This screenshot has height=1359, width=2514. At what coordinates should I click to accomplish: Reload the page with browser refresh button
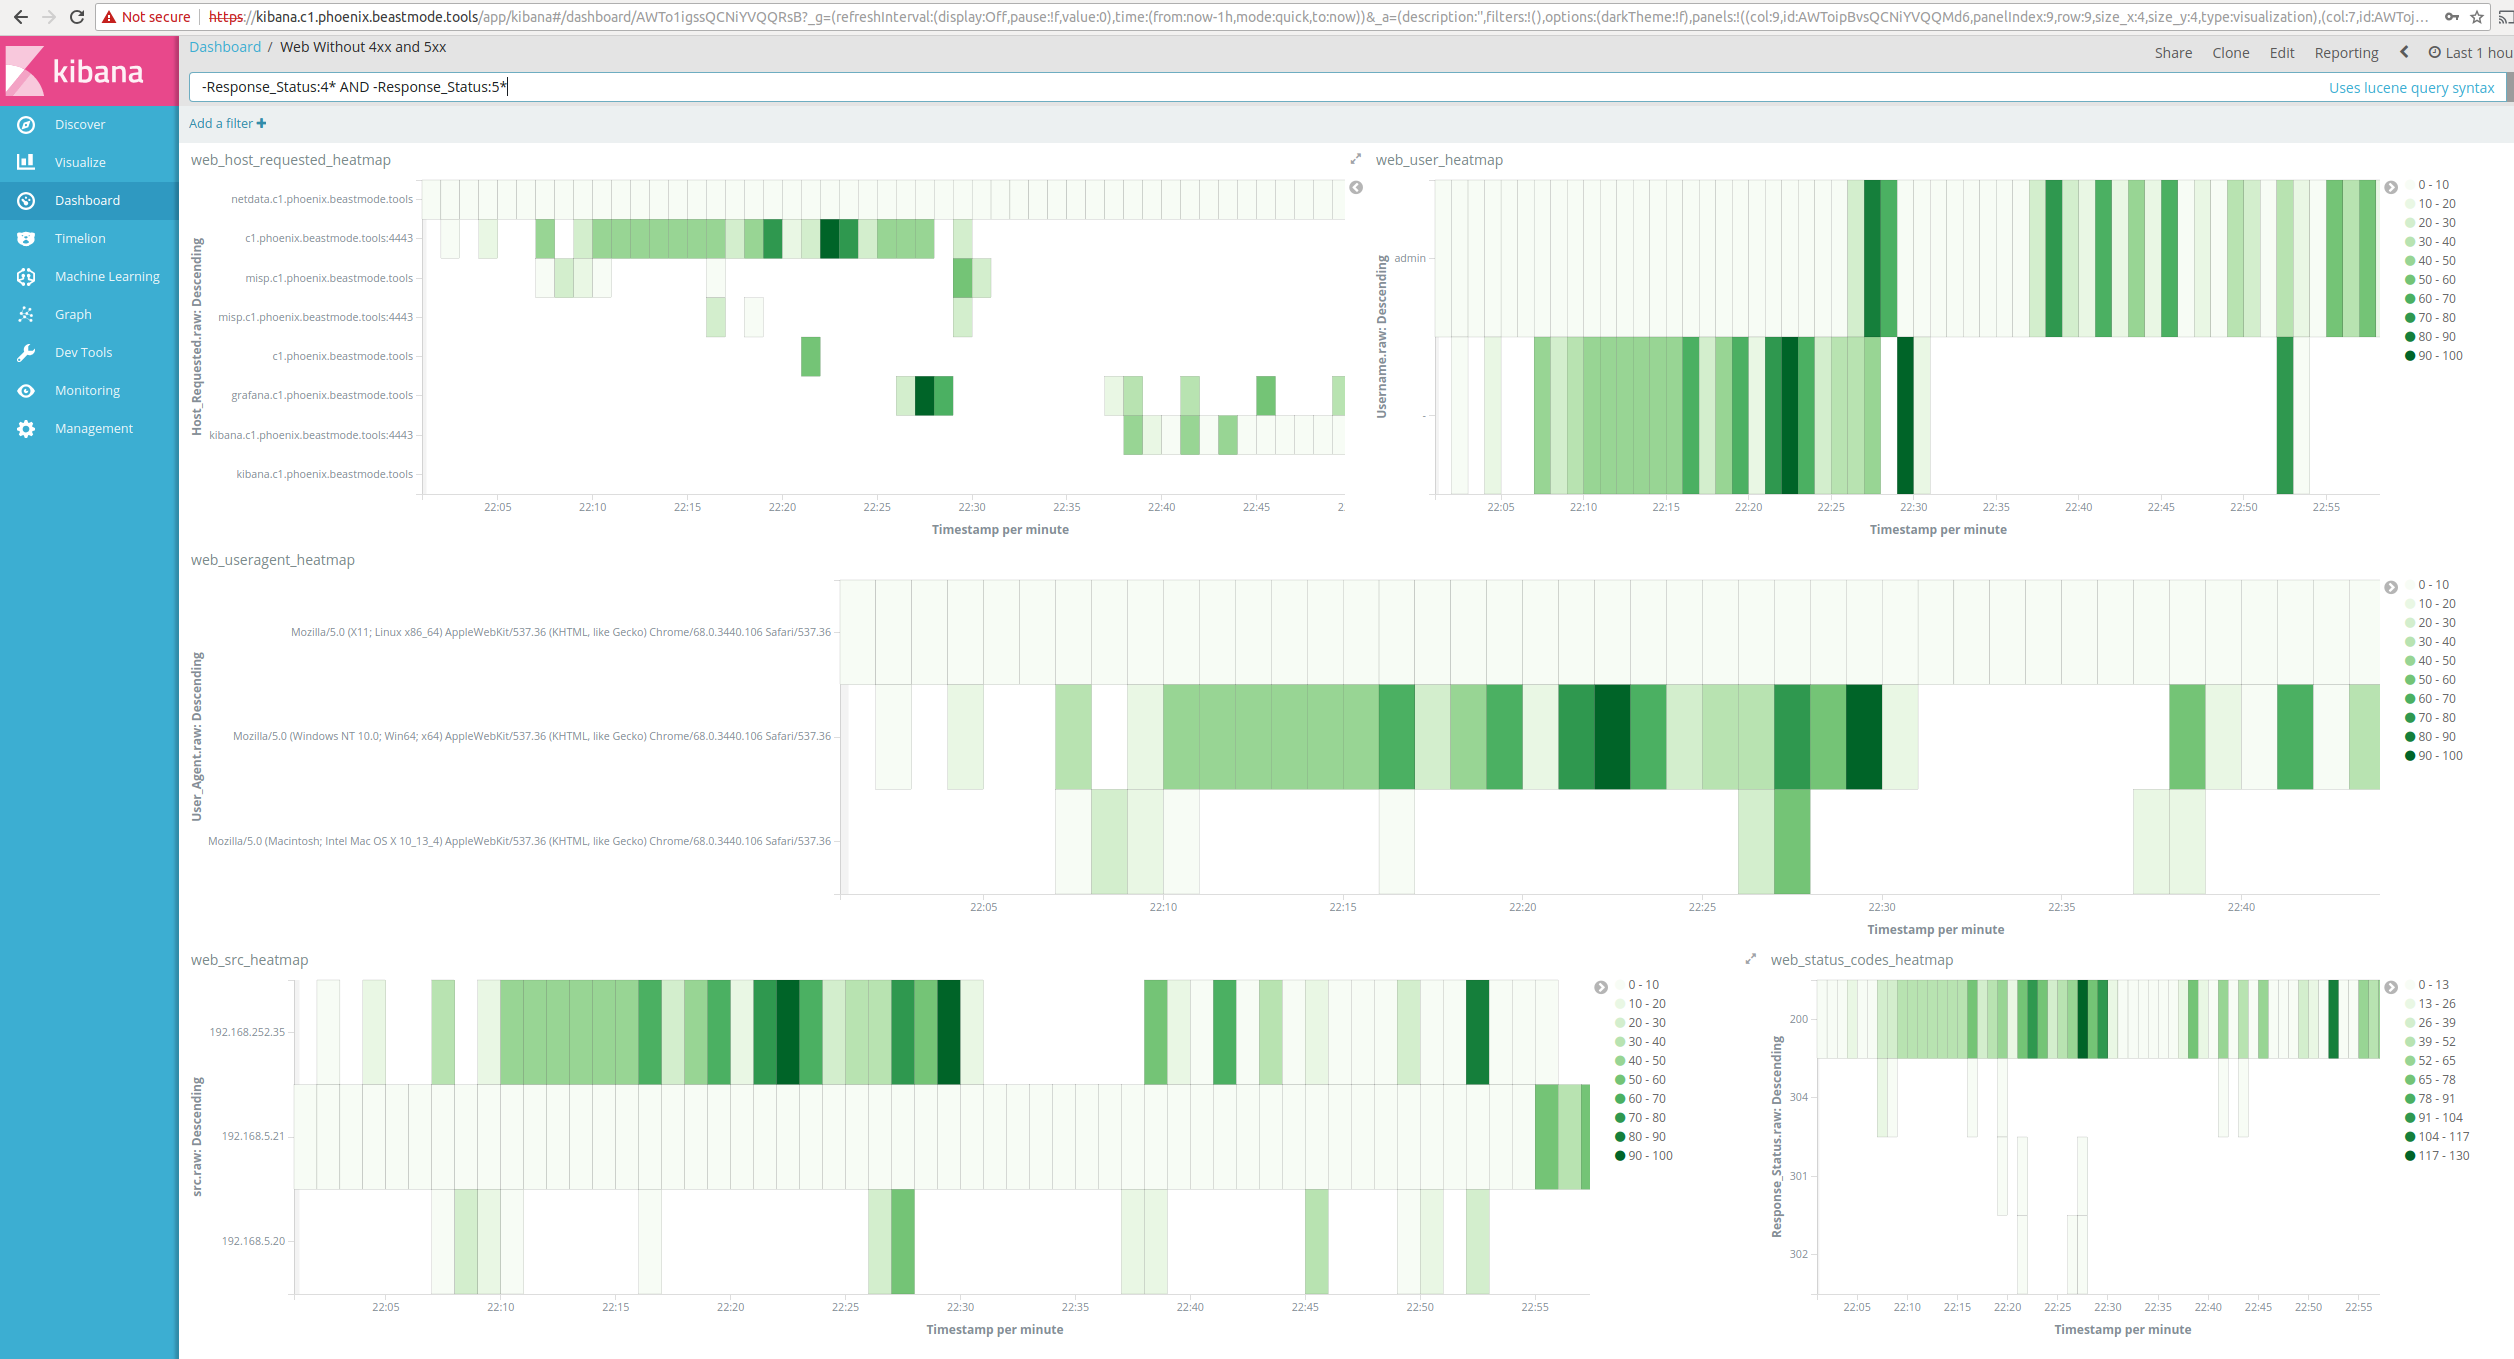point(77,17)
